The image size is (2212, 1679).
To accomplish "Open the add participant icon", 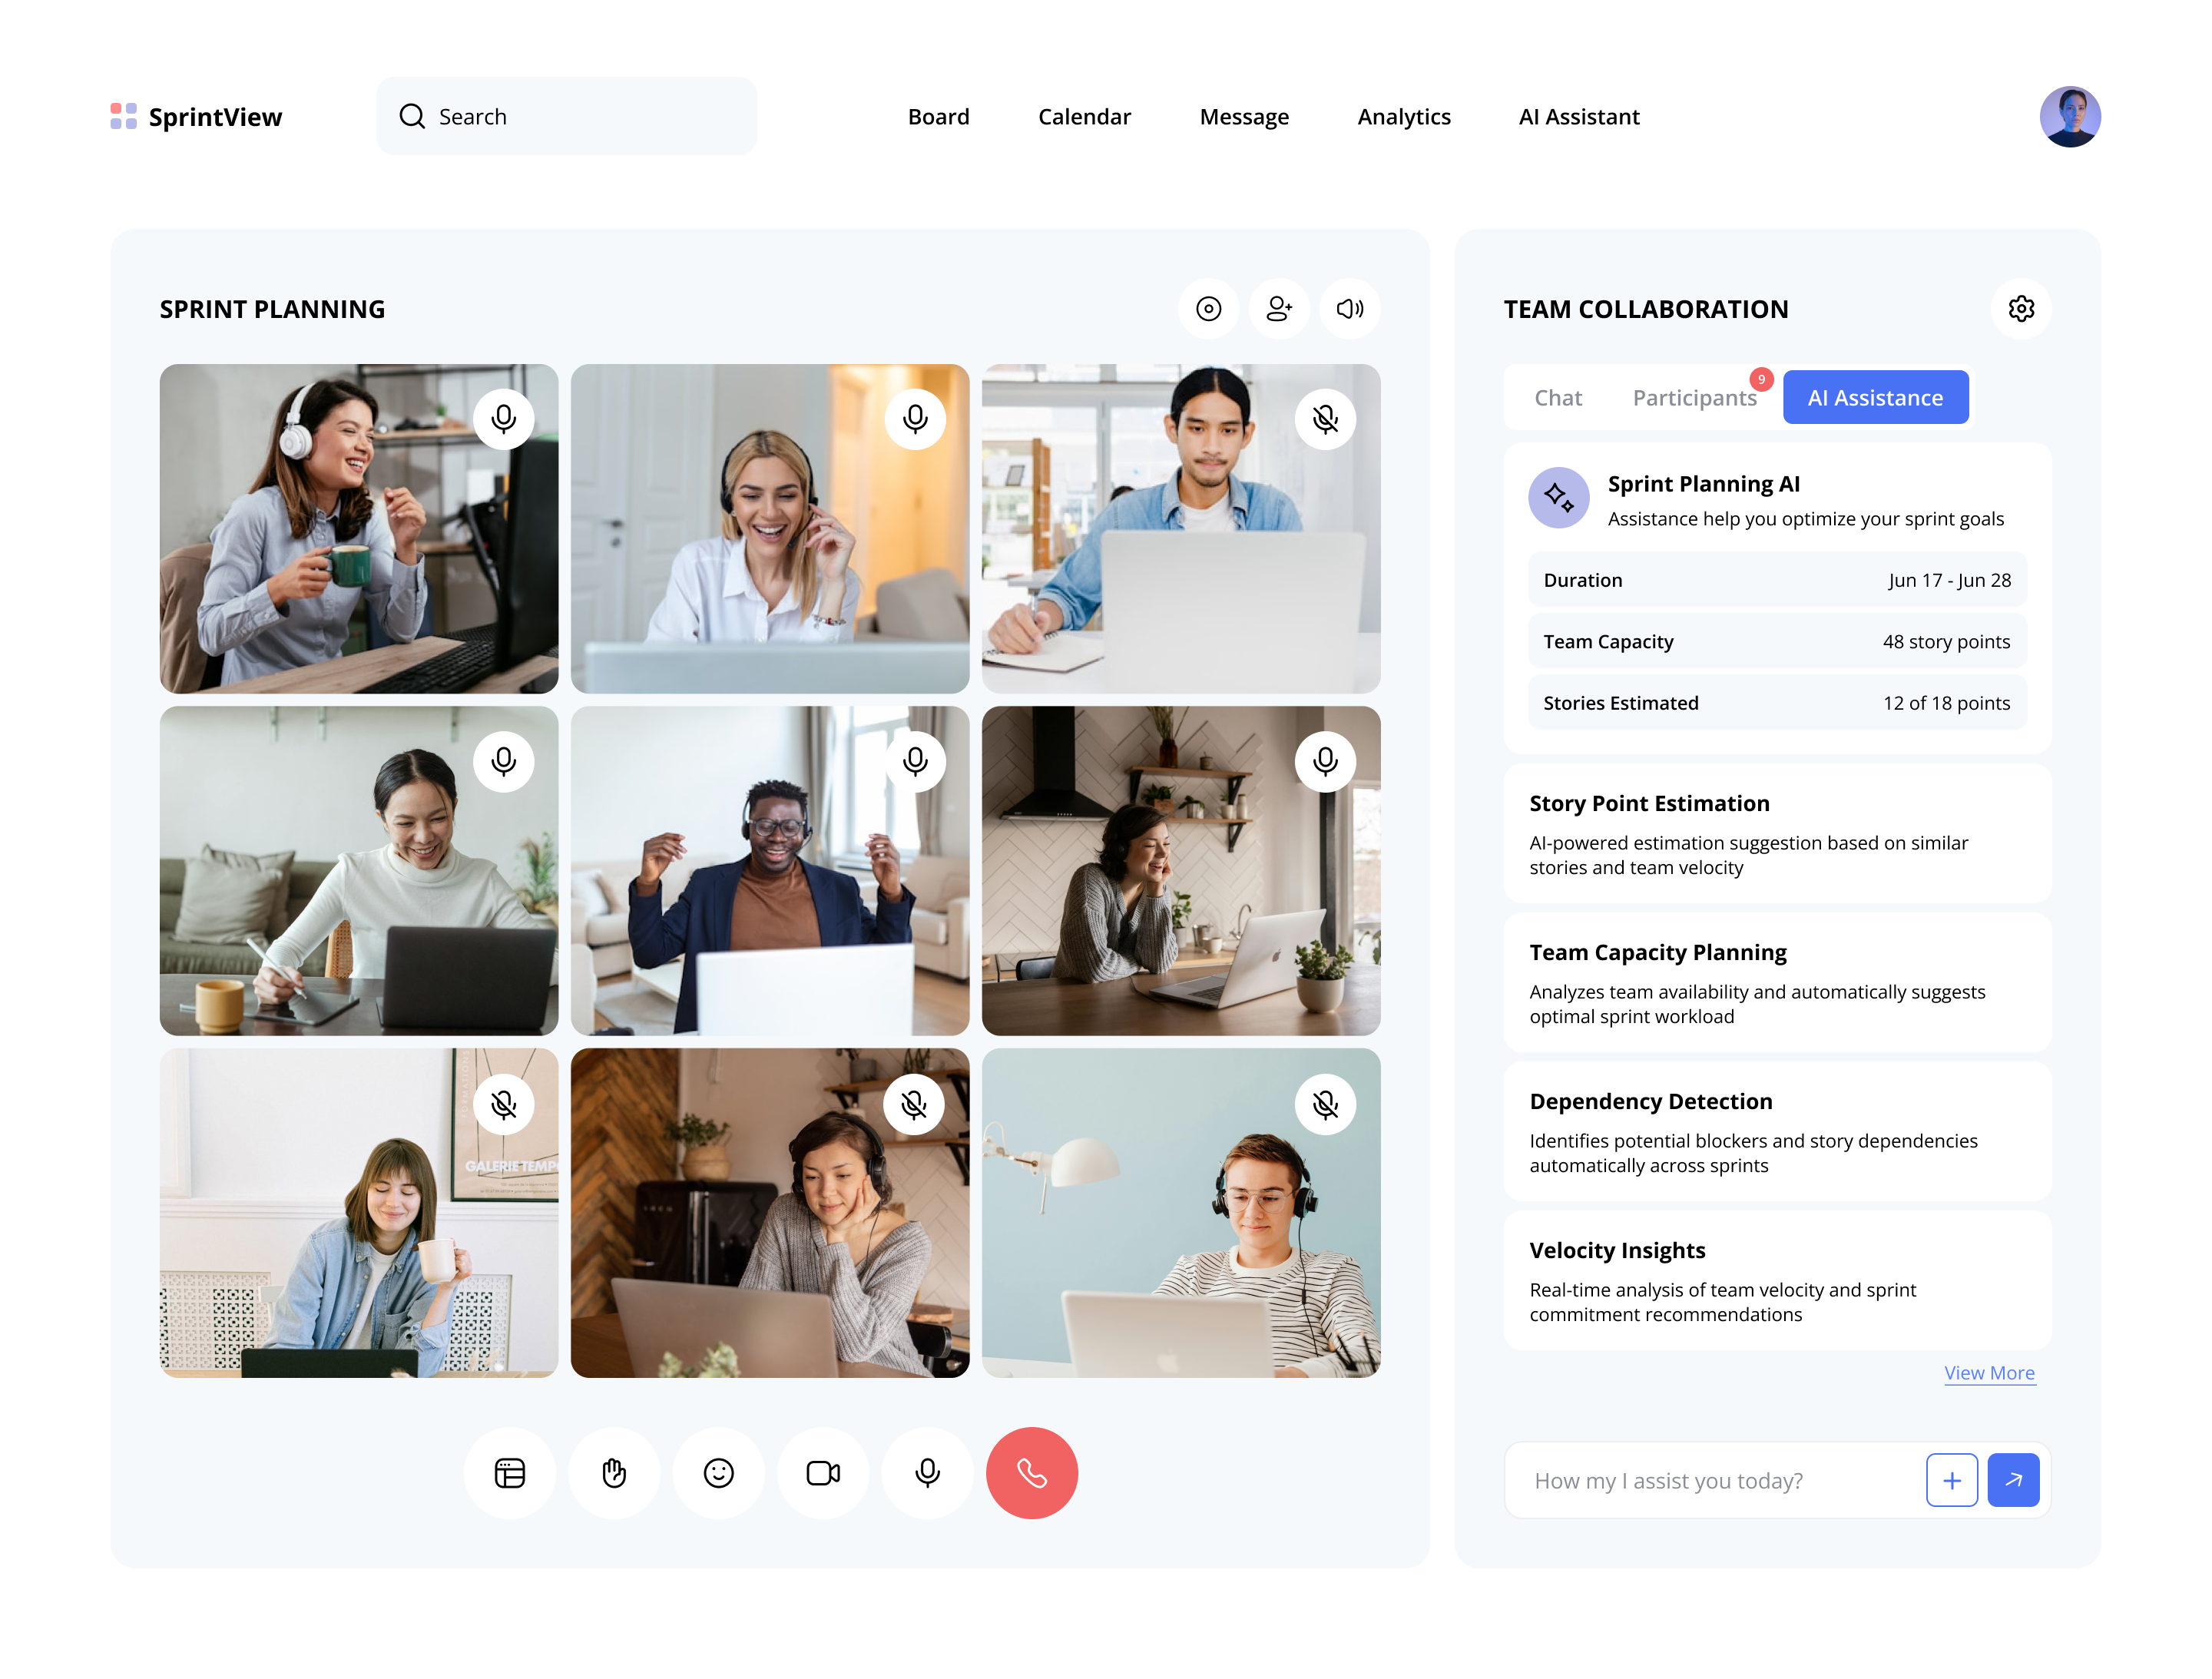I will pyautogui.click(x=1278, y=309).
